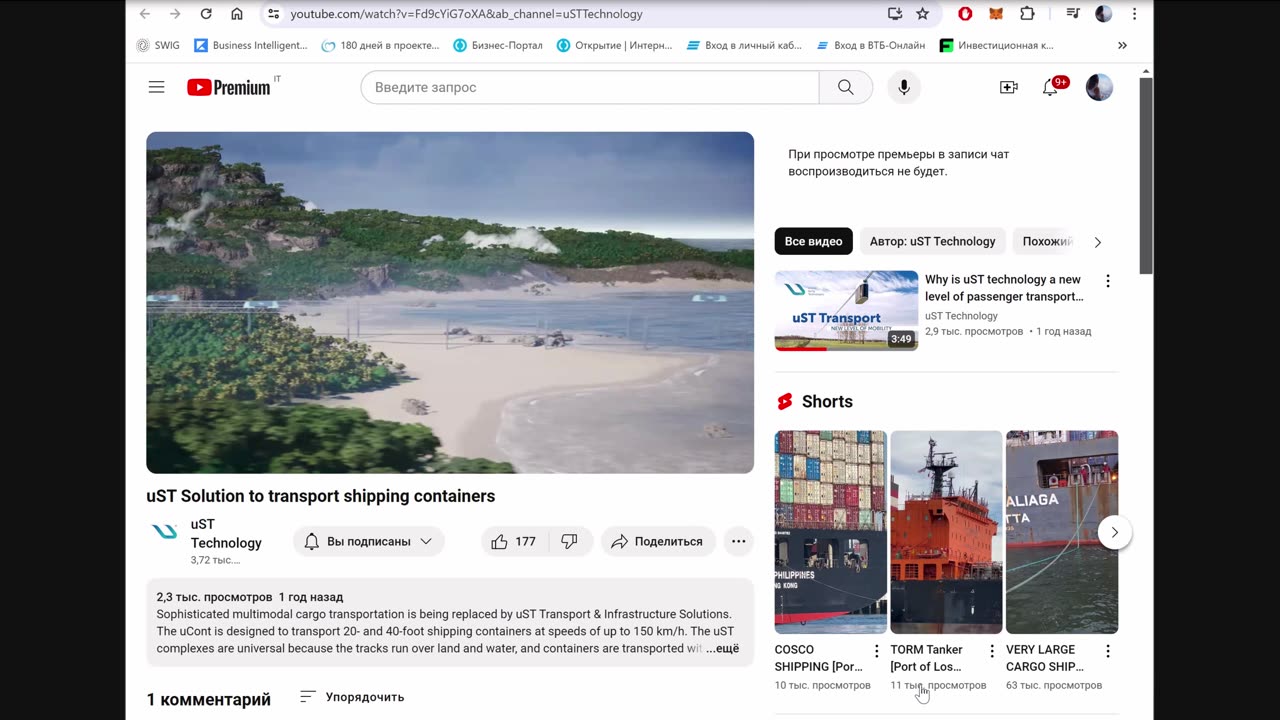Open the uST Technology channel avatar
Viewport: 1280px width, 720px height.
164,532
